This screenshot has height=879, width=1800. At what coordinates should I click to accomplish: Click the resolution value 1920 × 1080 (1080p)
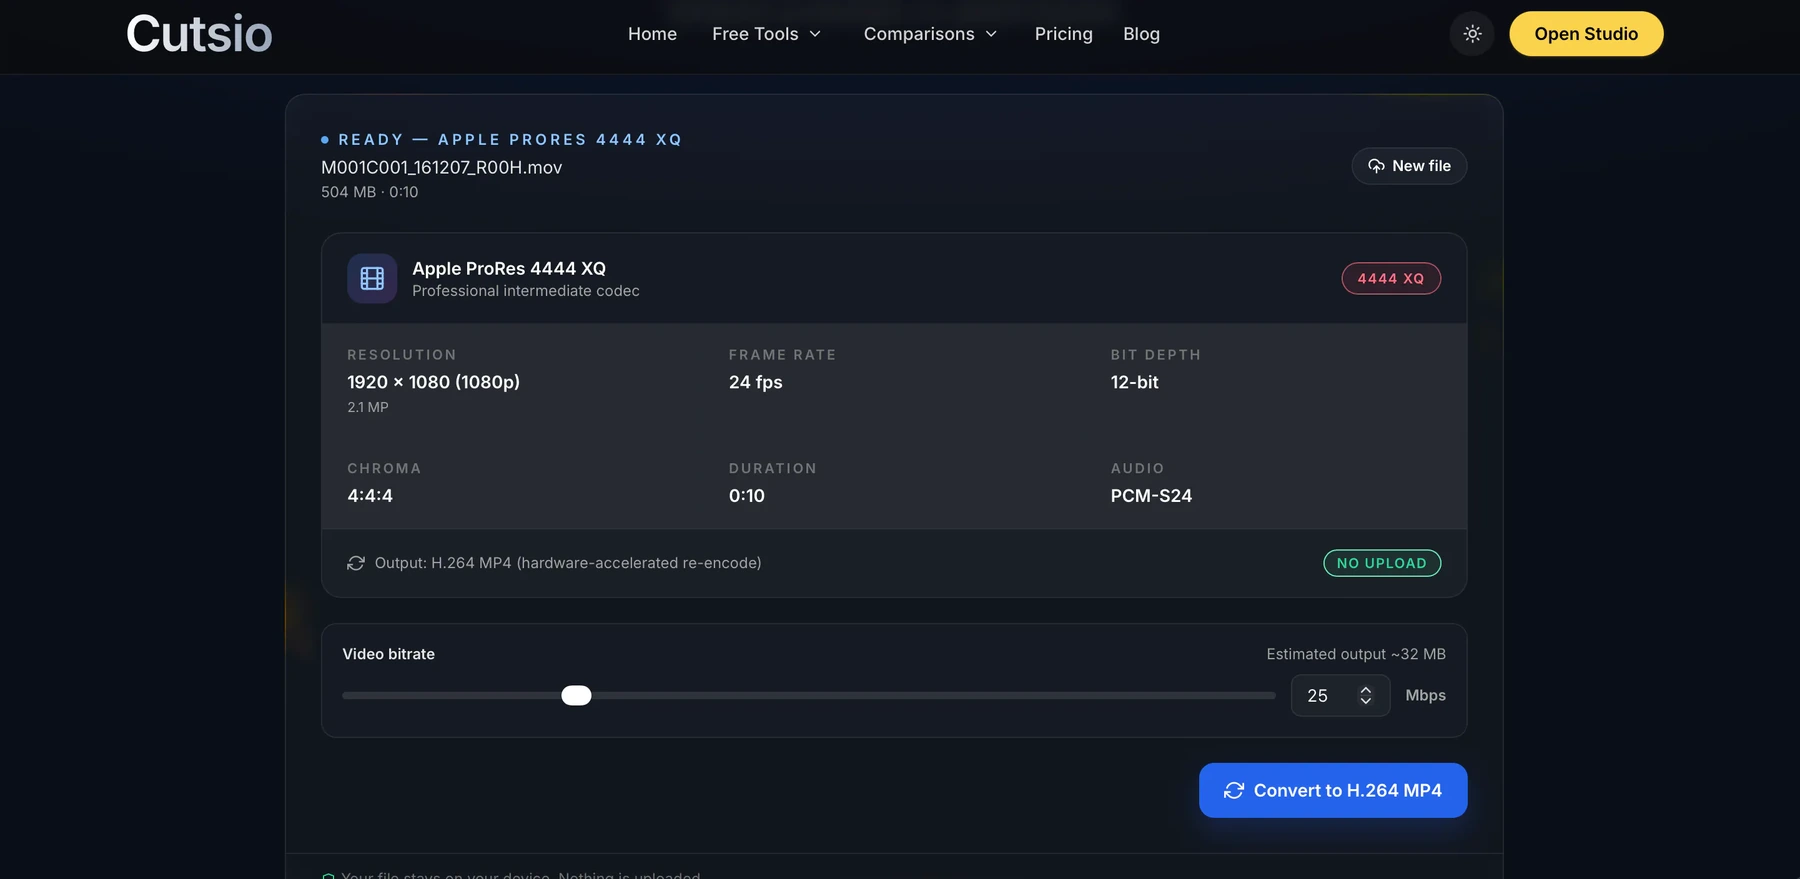click(433, 382)
